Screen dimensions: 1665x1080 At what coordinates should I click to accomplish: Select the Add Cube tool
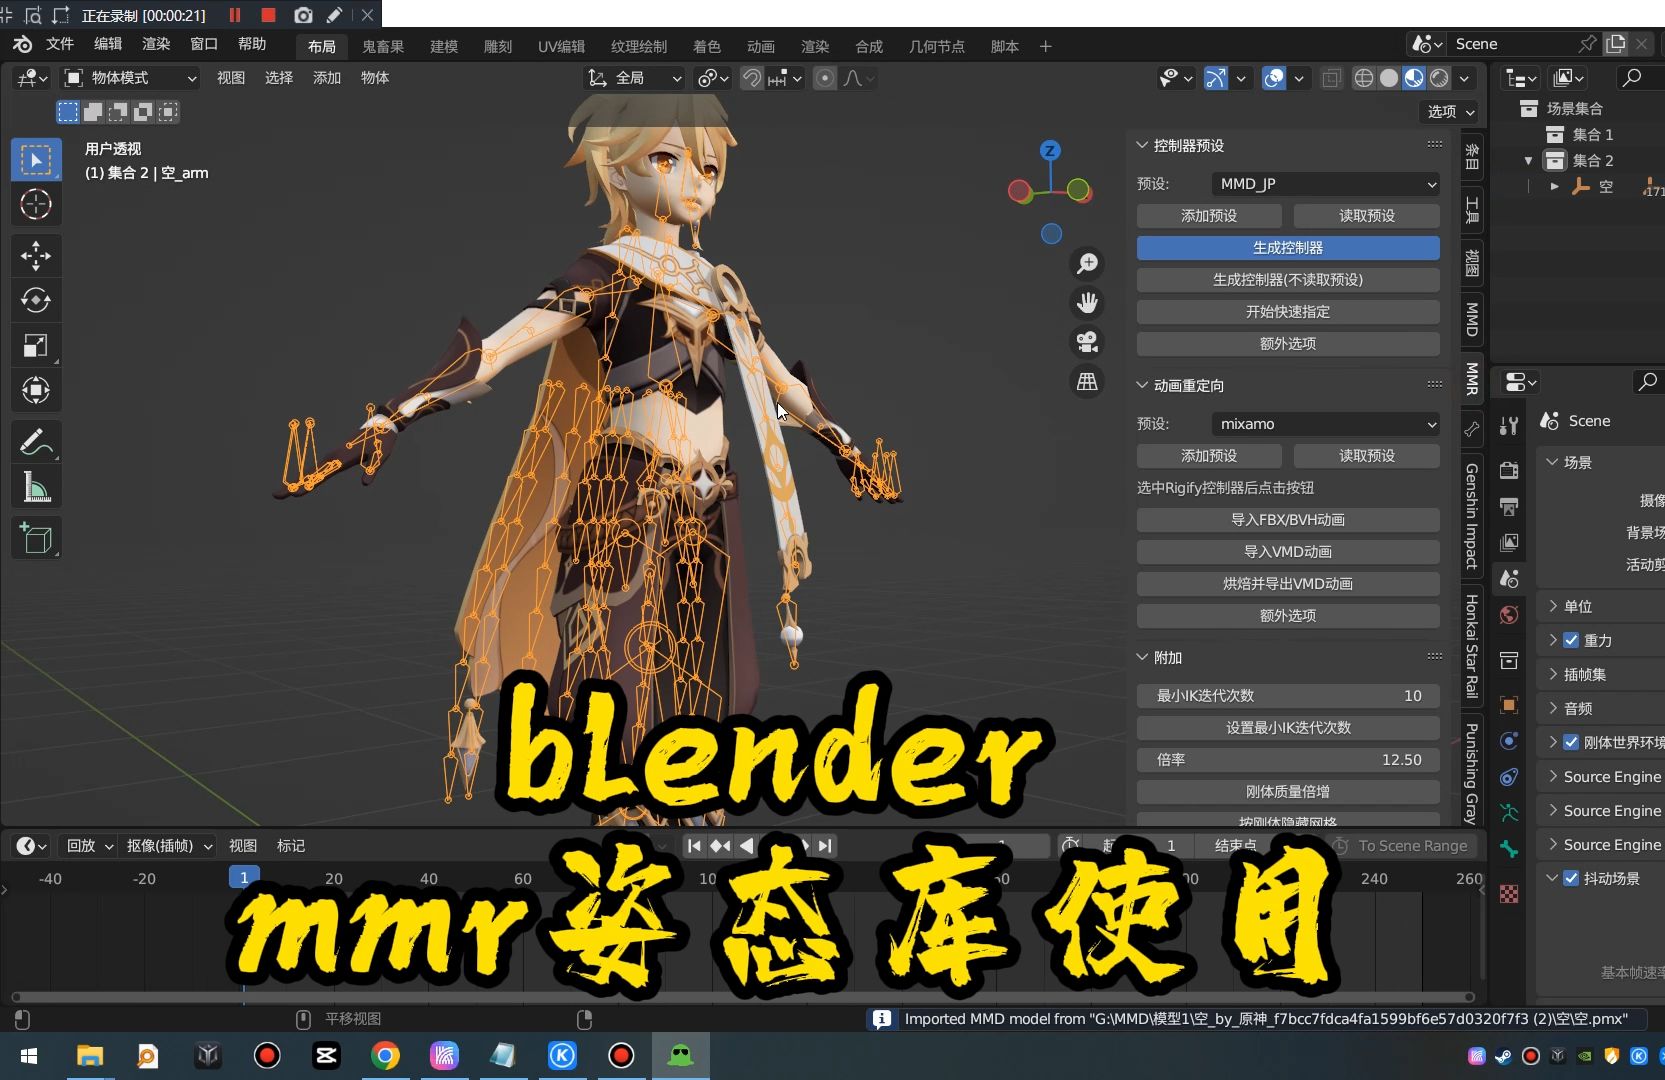36,538
